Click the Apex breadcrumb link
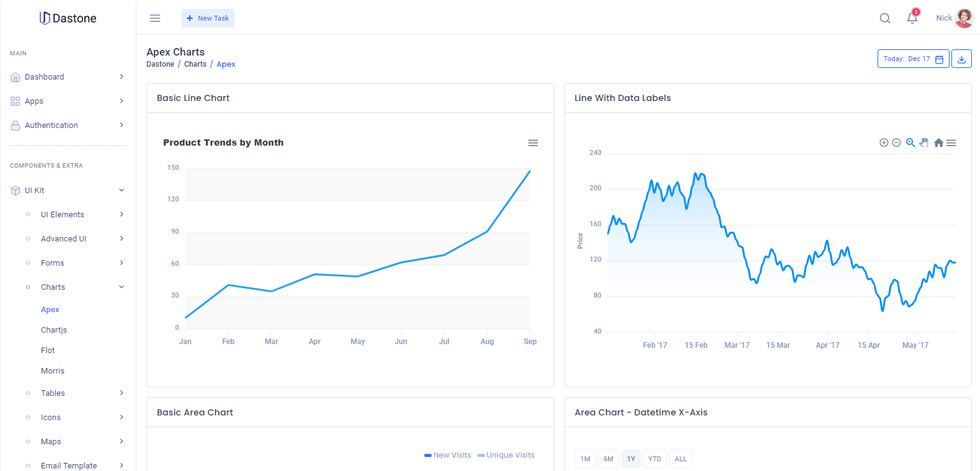 pos(226,64)
